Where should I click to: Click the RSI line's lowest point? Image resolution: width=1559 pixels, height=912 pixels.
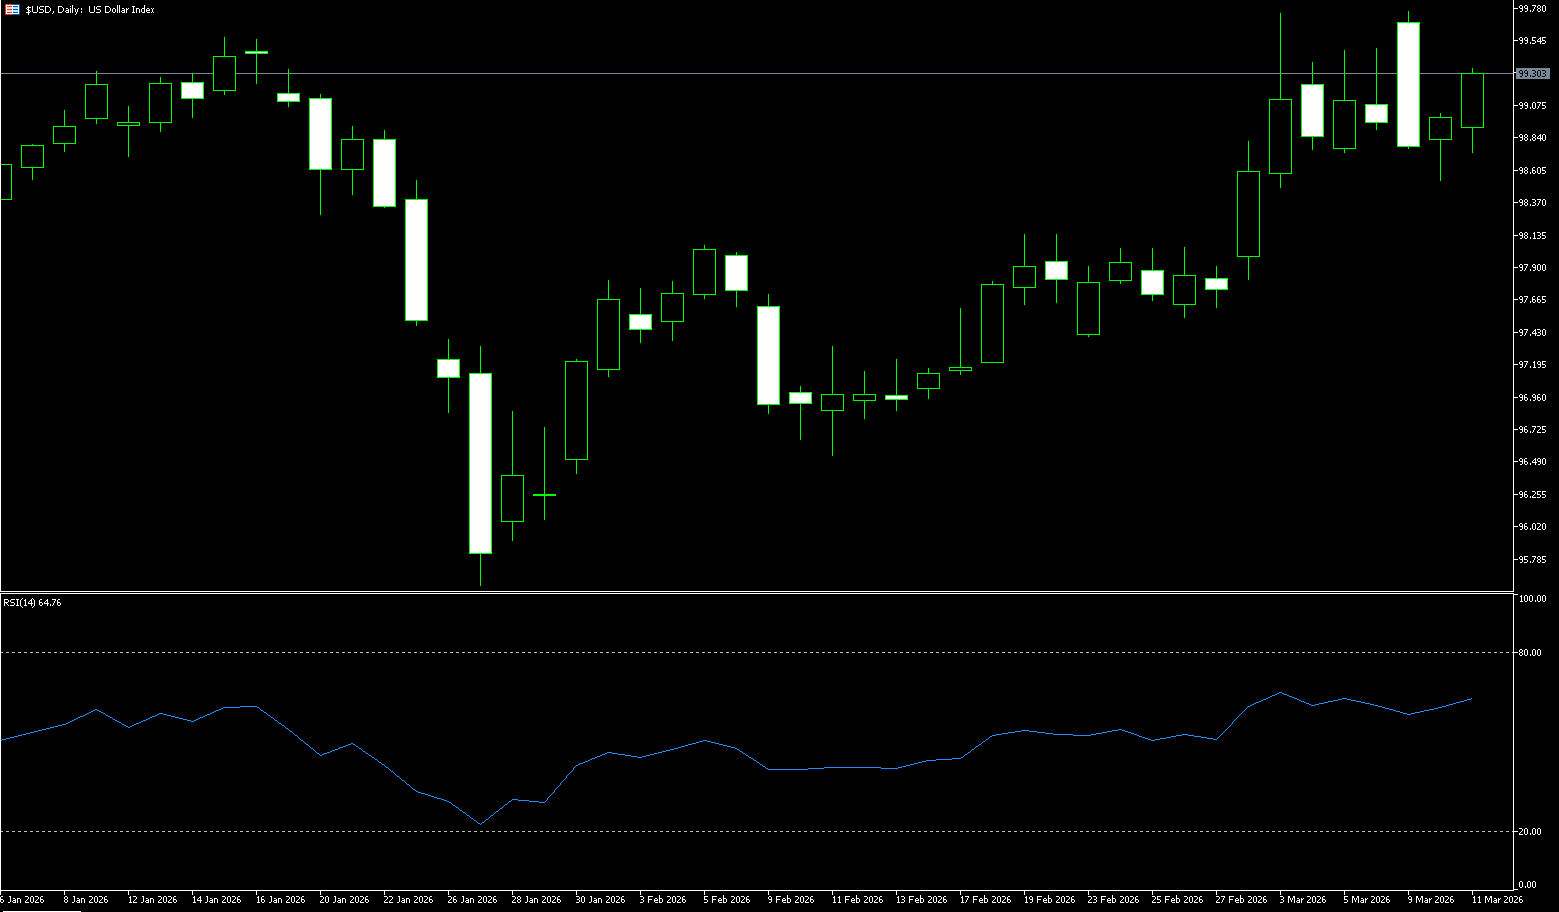tap(481, 824)
